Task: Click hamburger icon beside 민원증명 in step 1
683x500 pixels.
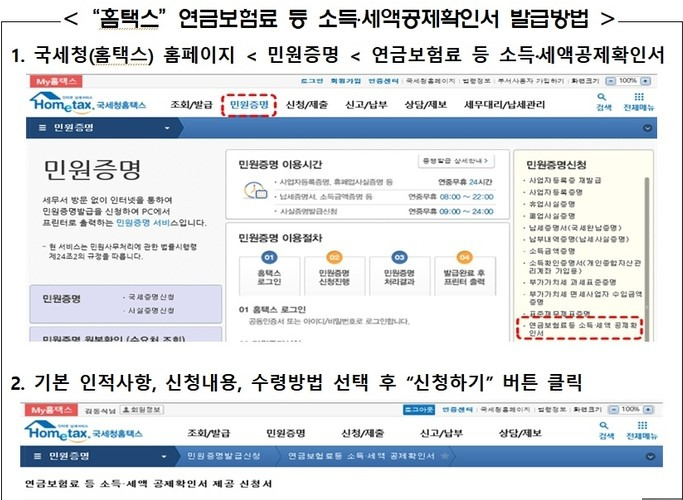Action: (42, 128)
